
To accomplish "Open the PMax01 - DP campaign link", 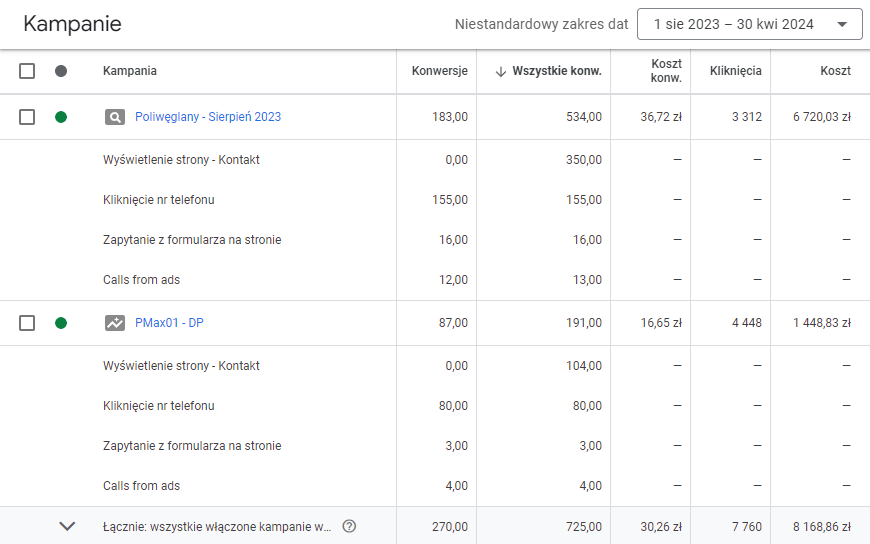I will coord(169,323).
